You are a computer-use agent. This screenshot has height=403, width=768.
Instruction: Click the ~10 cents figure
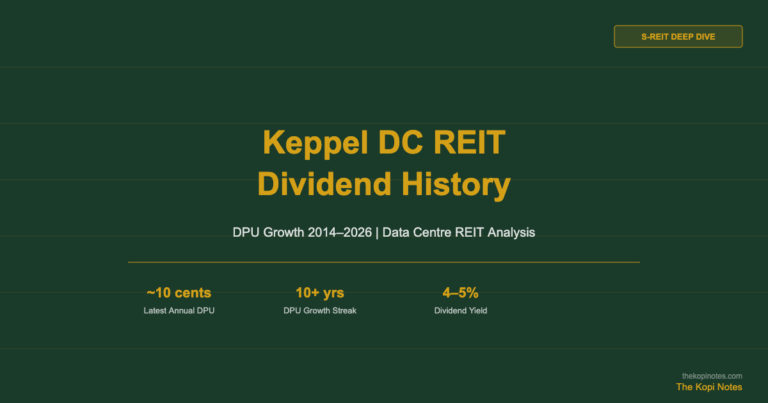179,293
